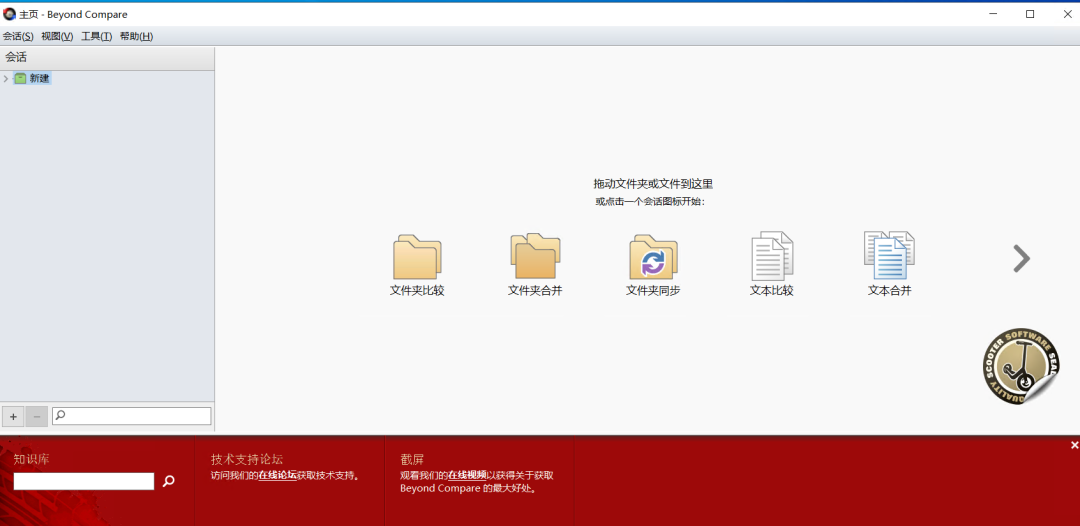Open the 文件夹合并 session icon
Viewport: 1080px width, 526px height.
tap(535, 265)
